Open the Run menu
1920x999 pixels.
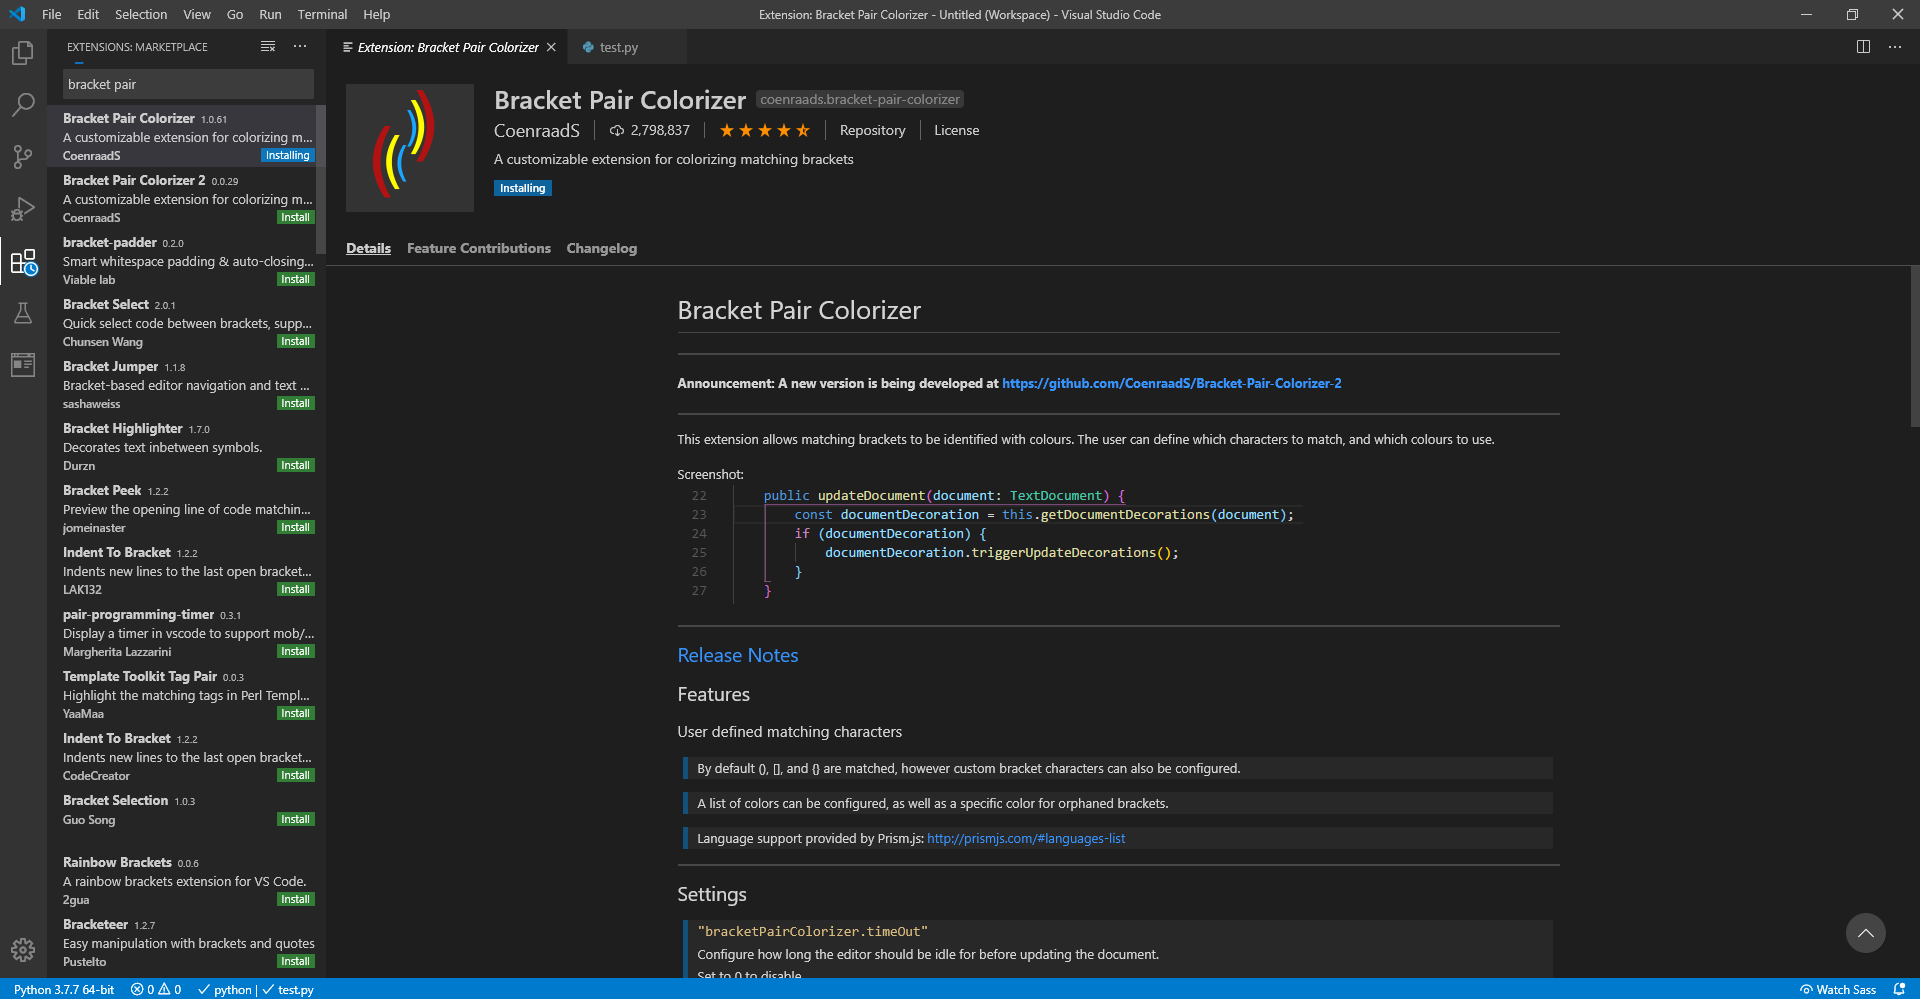(270, 14)
